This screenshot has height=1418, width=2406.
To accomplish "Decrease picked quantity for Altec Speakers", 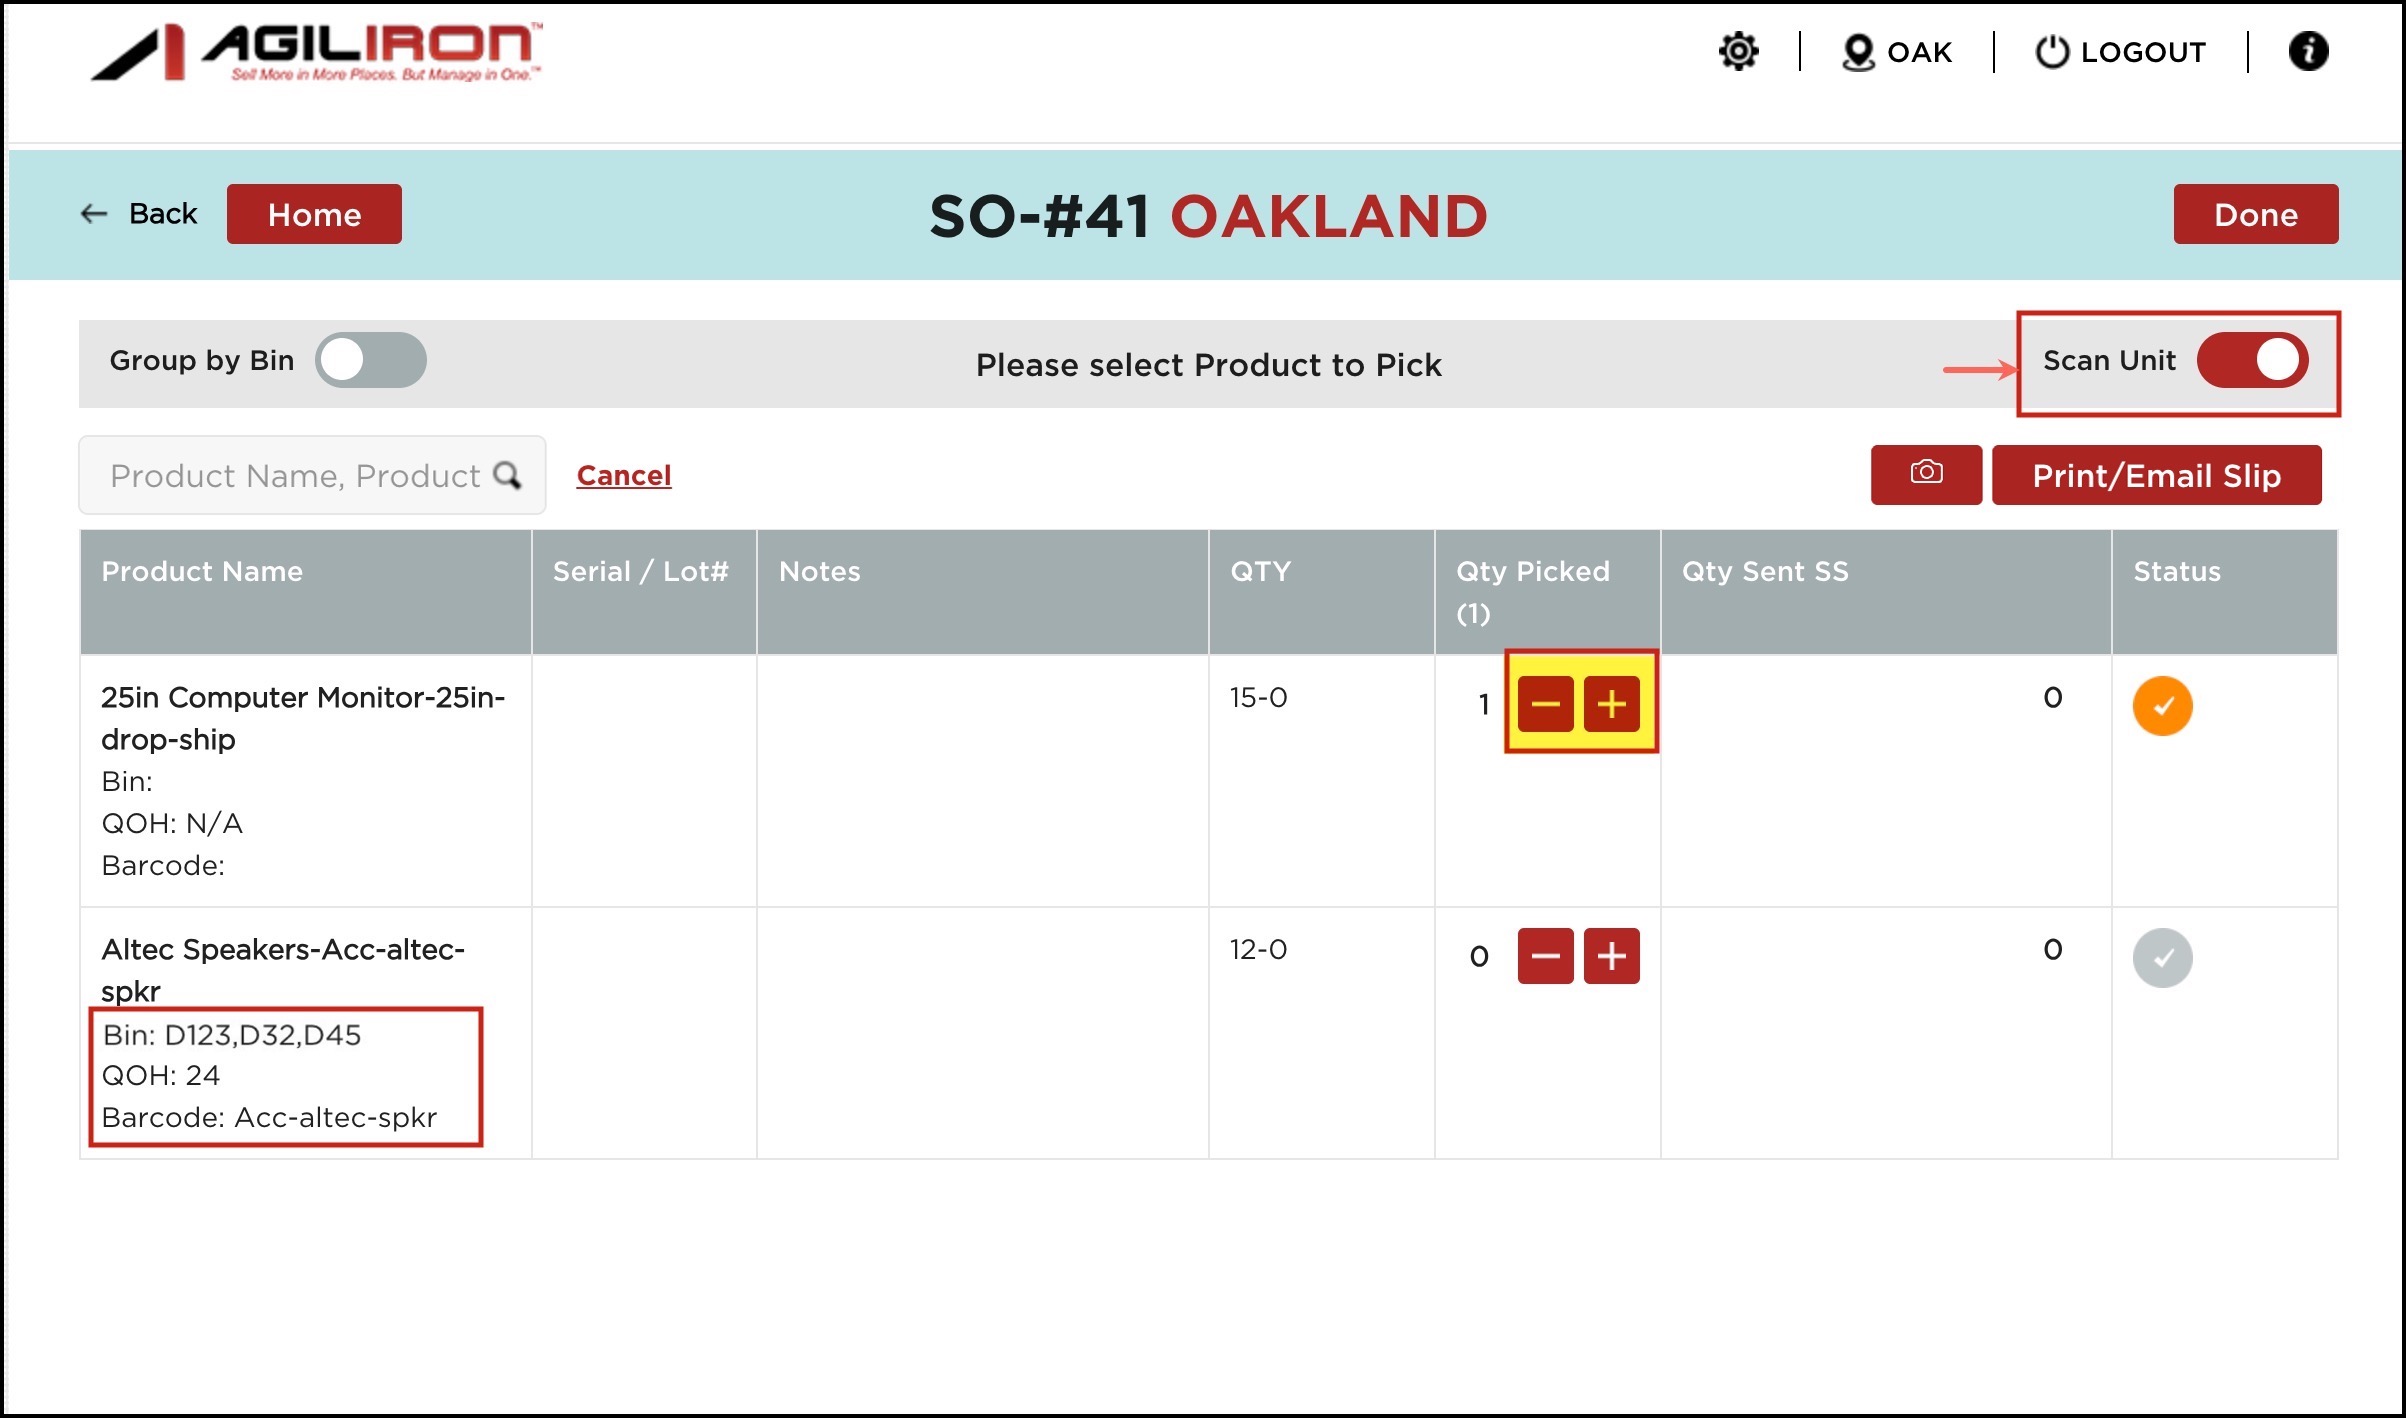I will tap(1544, 956).
